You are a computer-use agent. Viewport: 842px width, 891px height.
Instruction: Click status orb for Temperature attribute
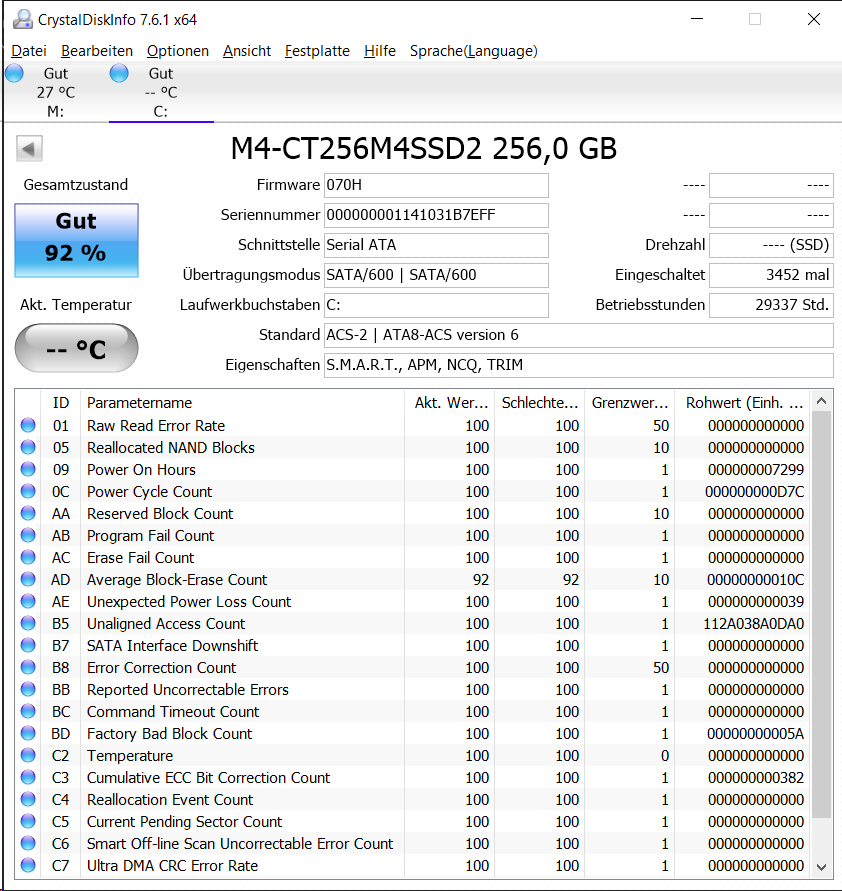[28, 755]
